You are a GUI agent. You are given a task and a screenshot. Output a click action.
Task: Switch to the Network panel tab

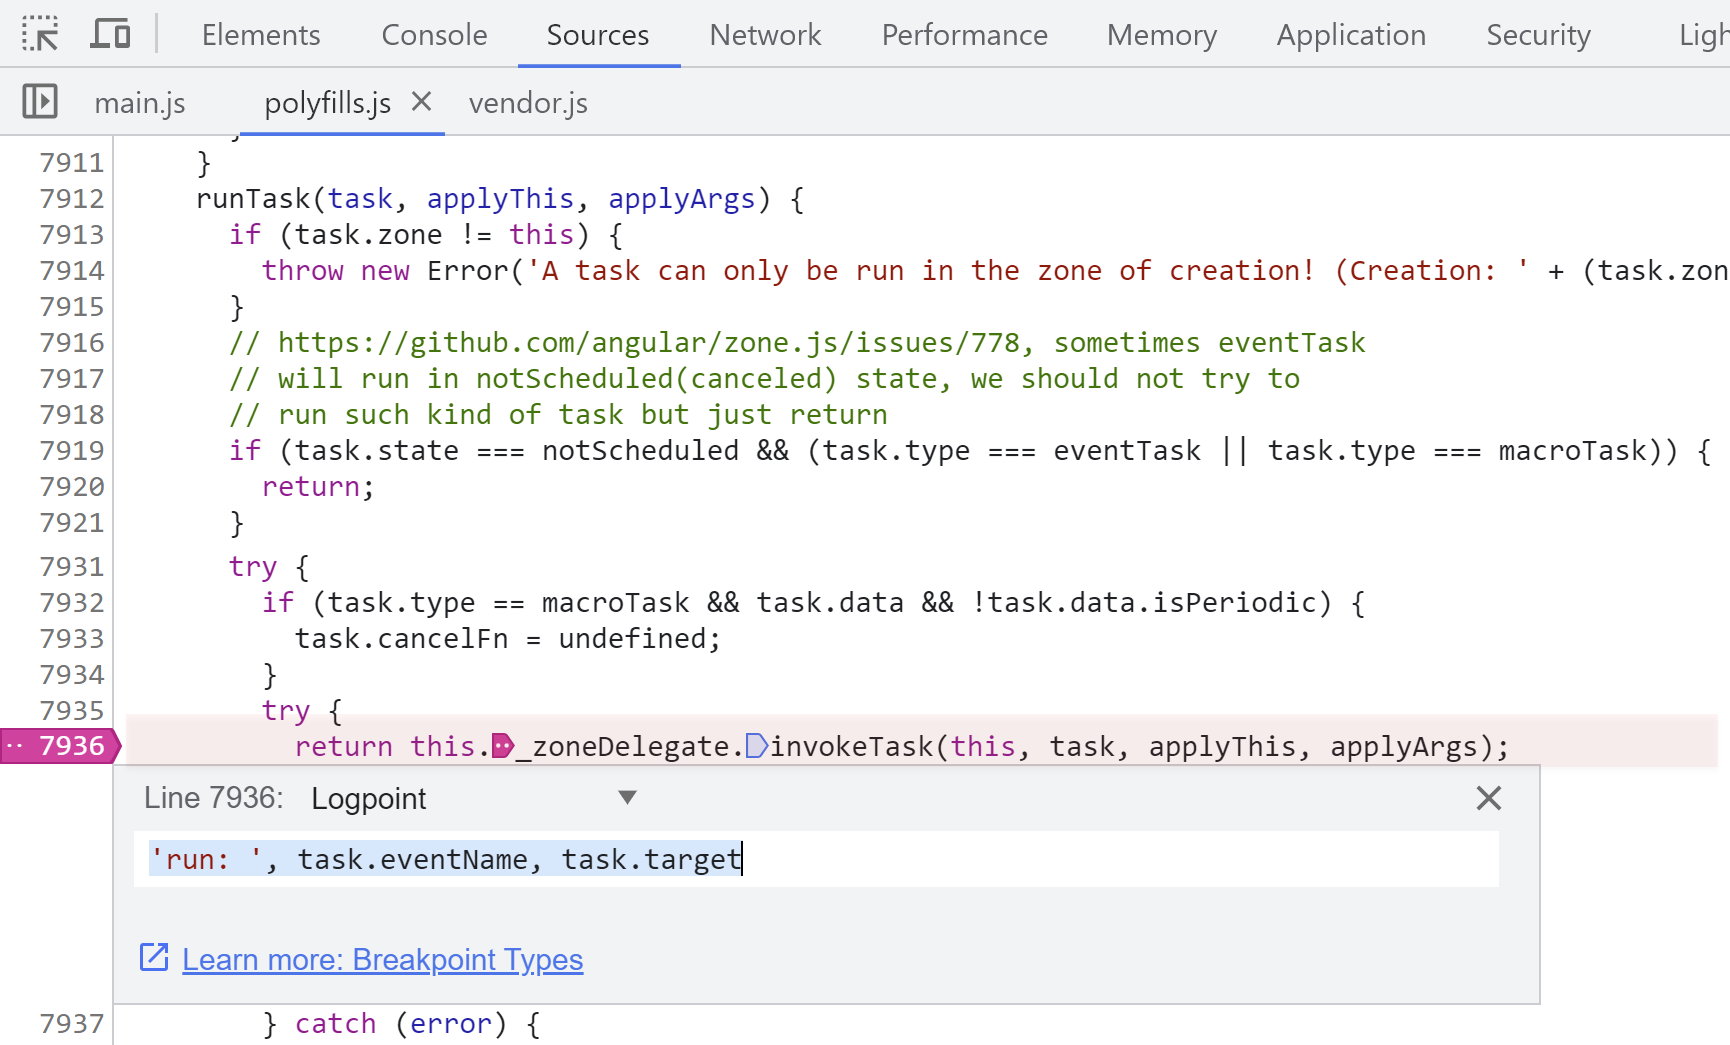click(765, 35)
